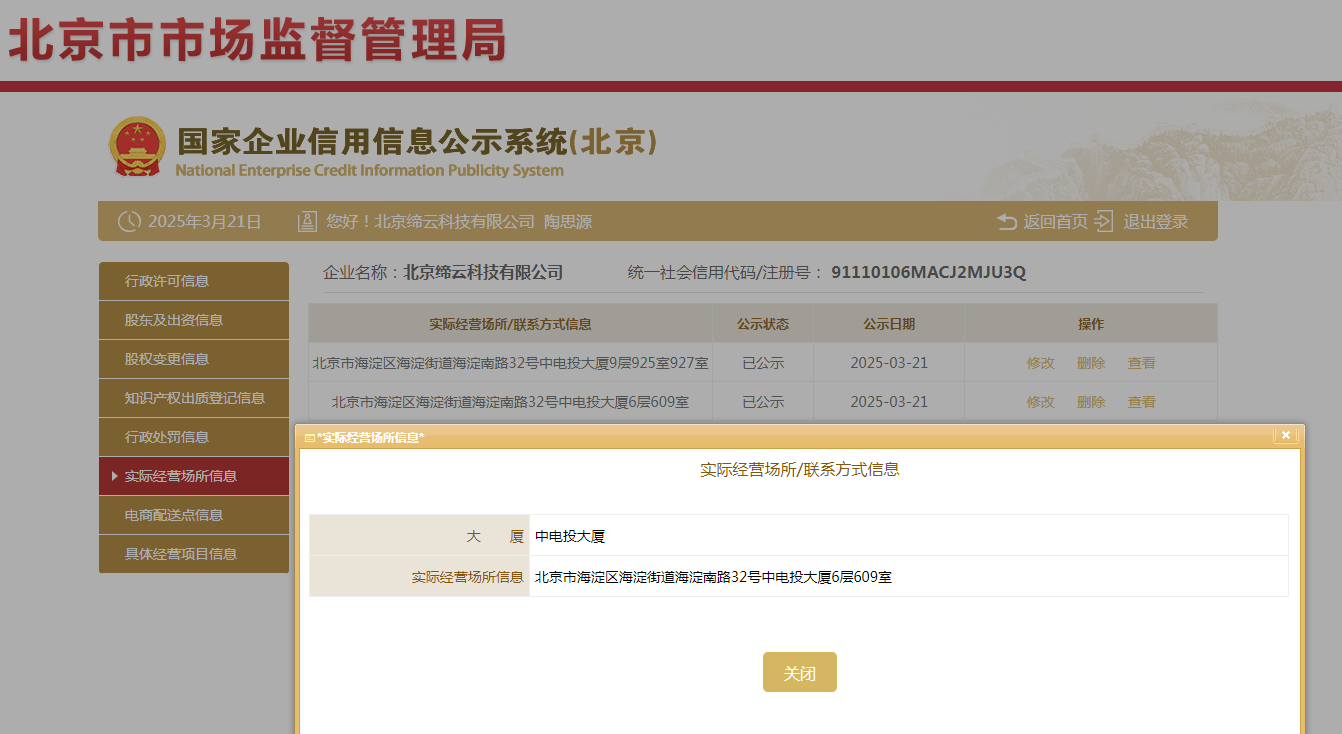This screenshot has width=1342, height=734.
Task: Open 行政许可信息 in the sidebar
Action: (194, 281)
